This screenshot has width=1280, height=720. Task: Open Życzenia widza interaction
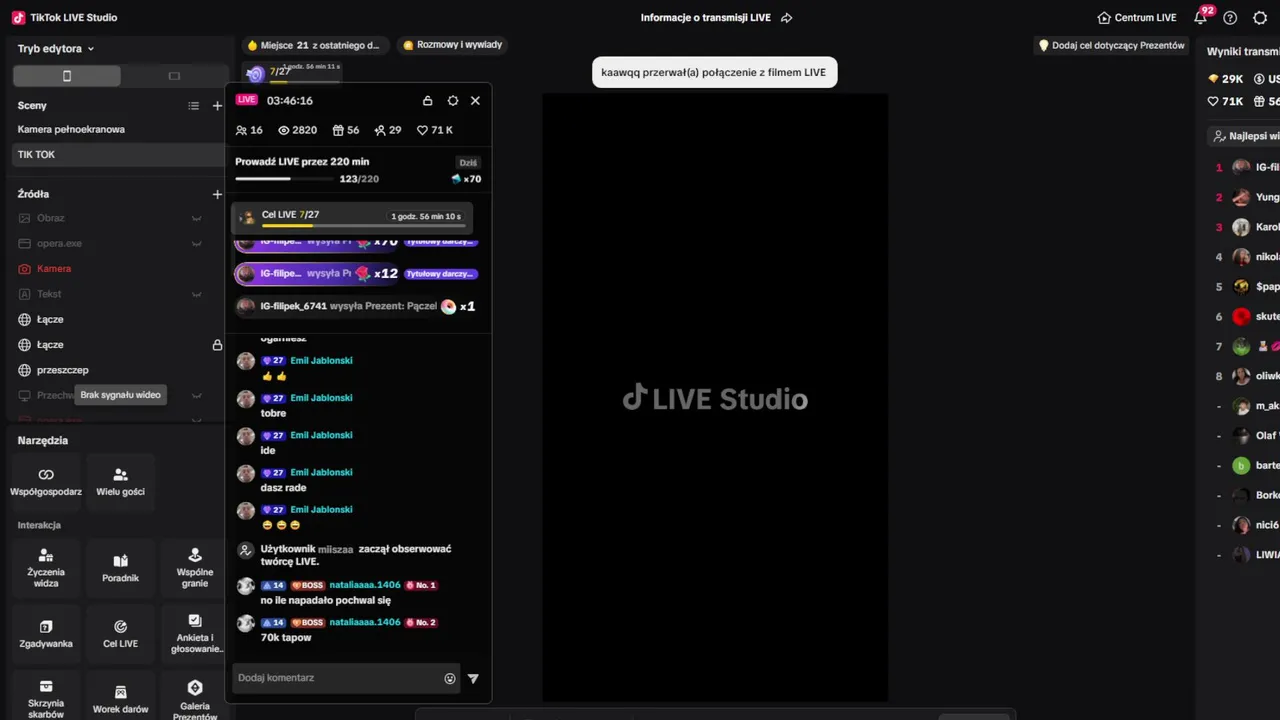[x=46, y=569]
